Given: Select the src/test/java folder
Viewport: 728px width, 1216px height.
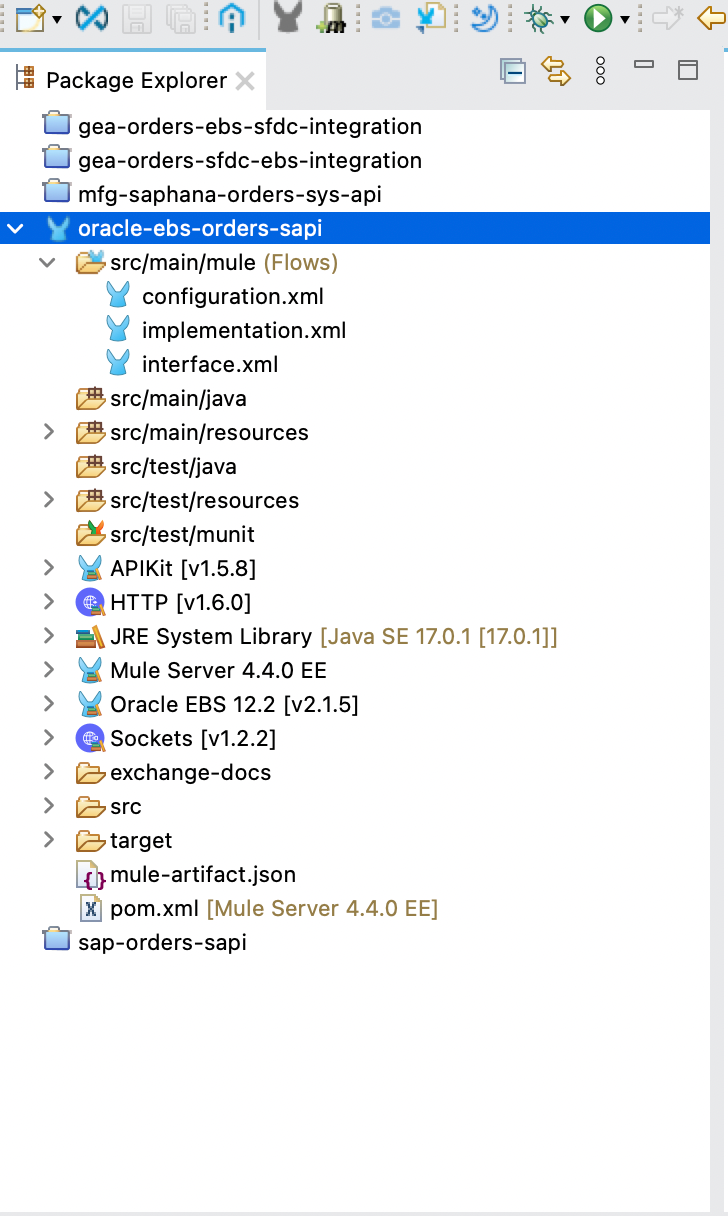Looking at the screenshot, I should pos(173,467).
